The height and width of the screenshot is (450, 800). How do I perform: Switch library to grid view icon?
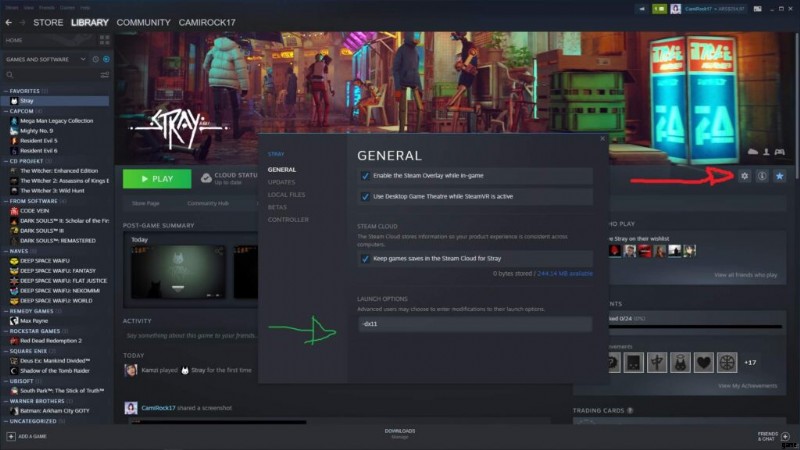click(x=106, y=40)
